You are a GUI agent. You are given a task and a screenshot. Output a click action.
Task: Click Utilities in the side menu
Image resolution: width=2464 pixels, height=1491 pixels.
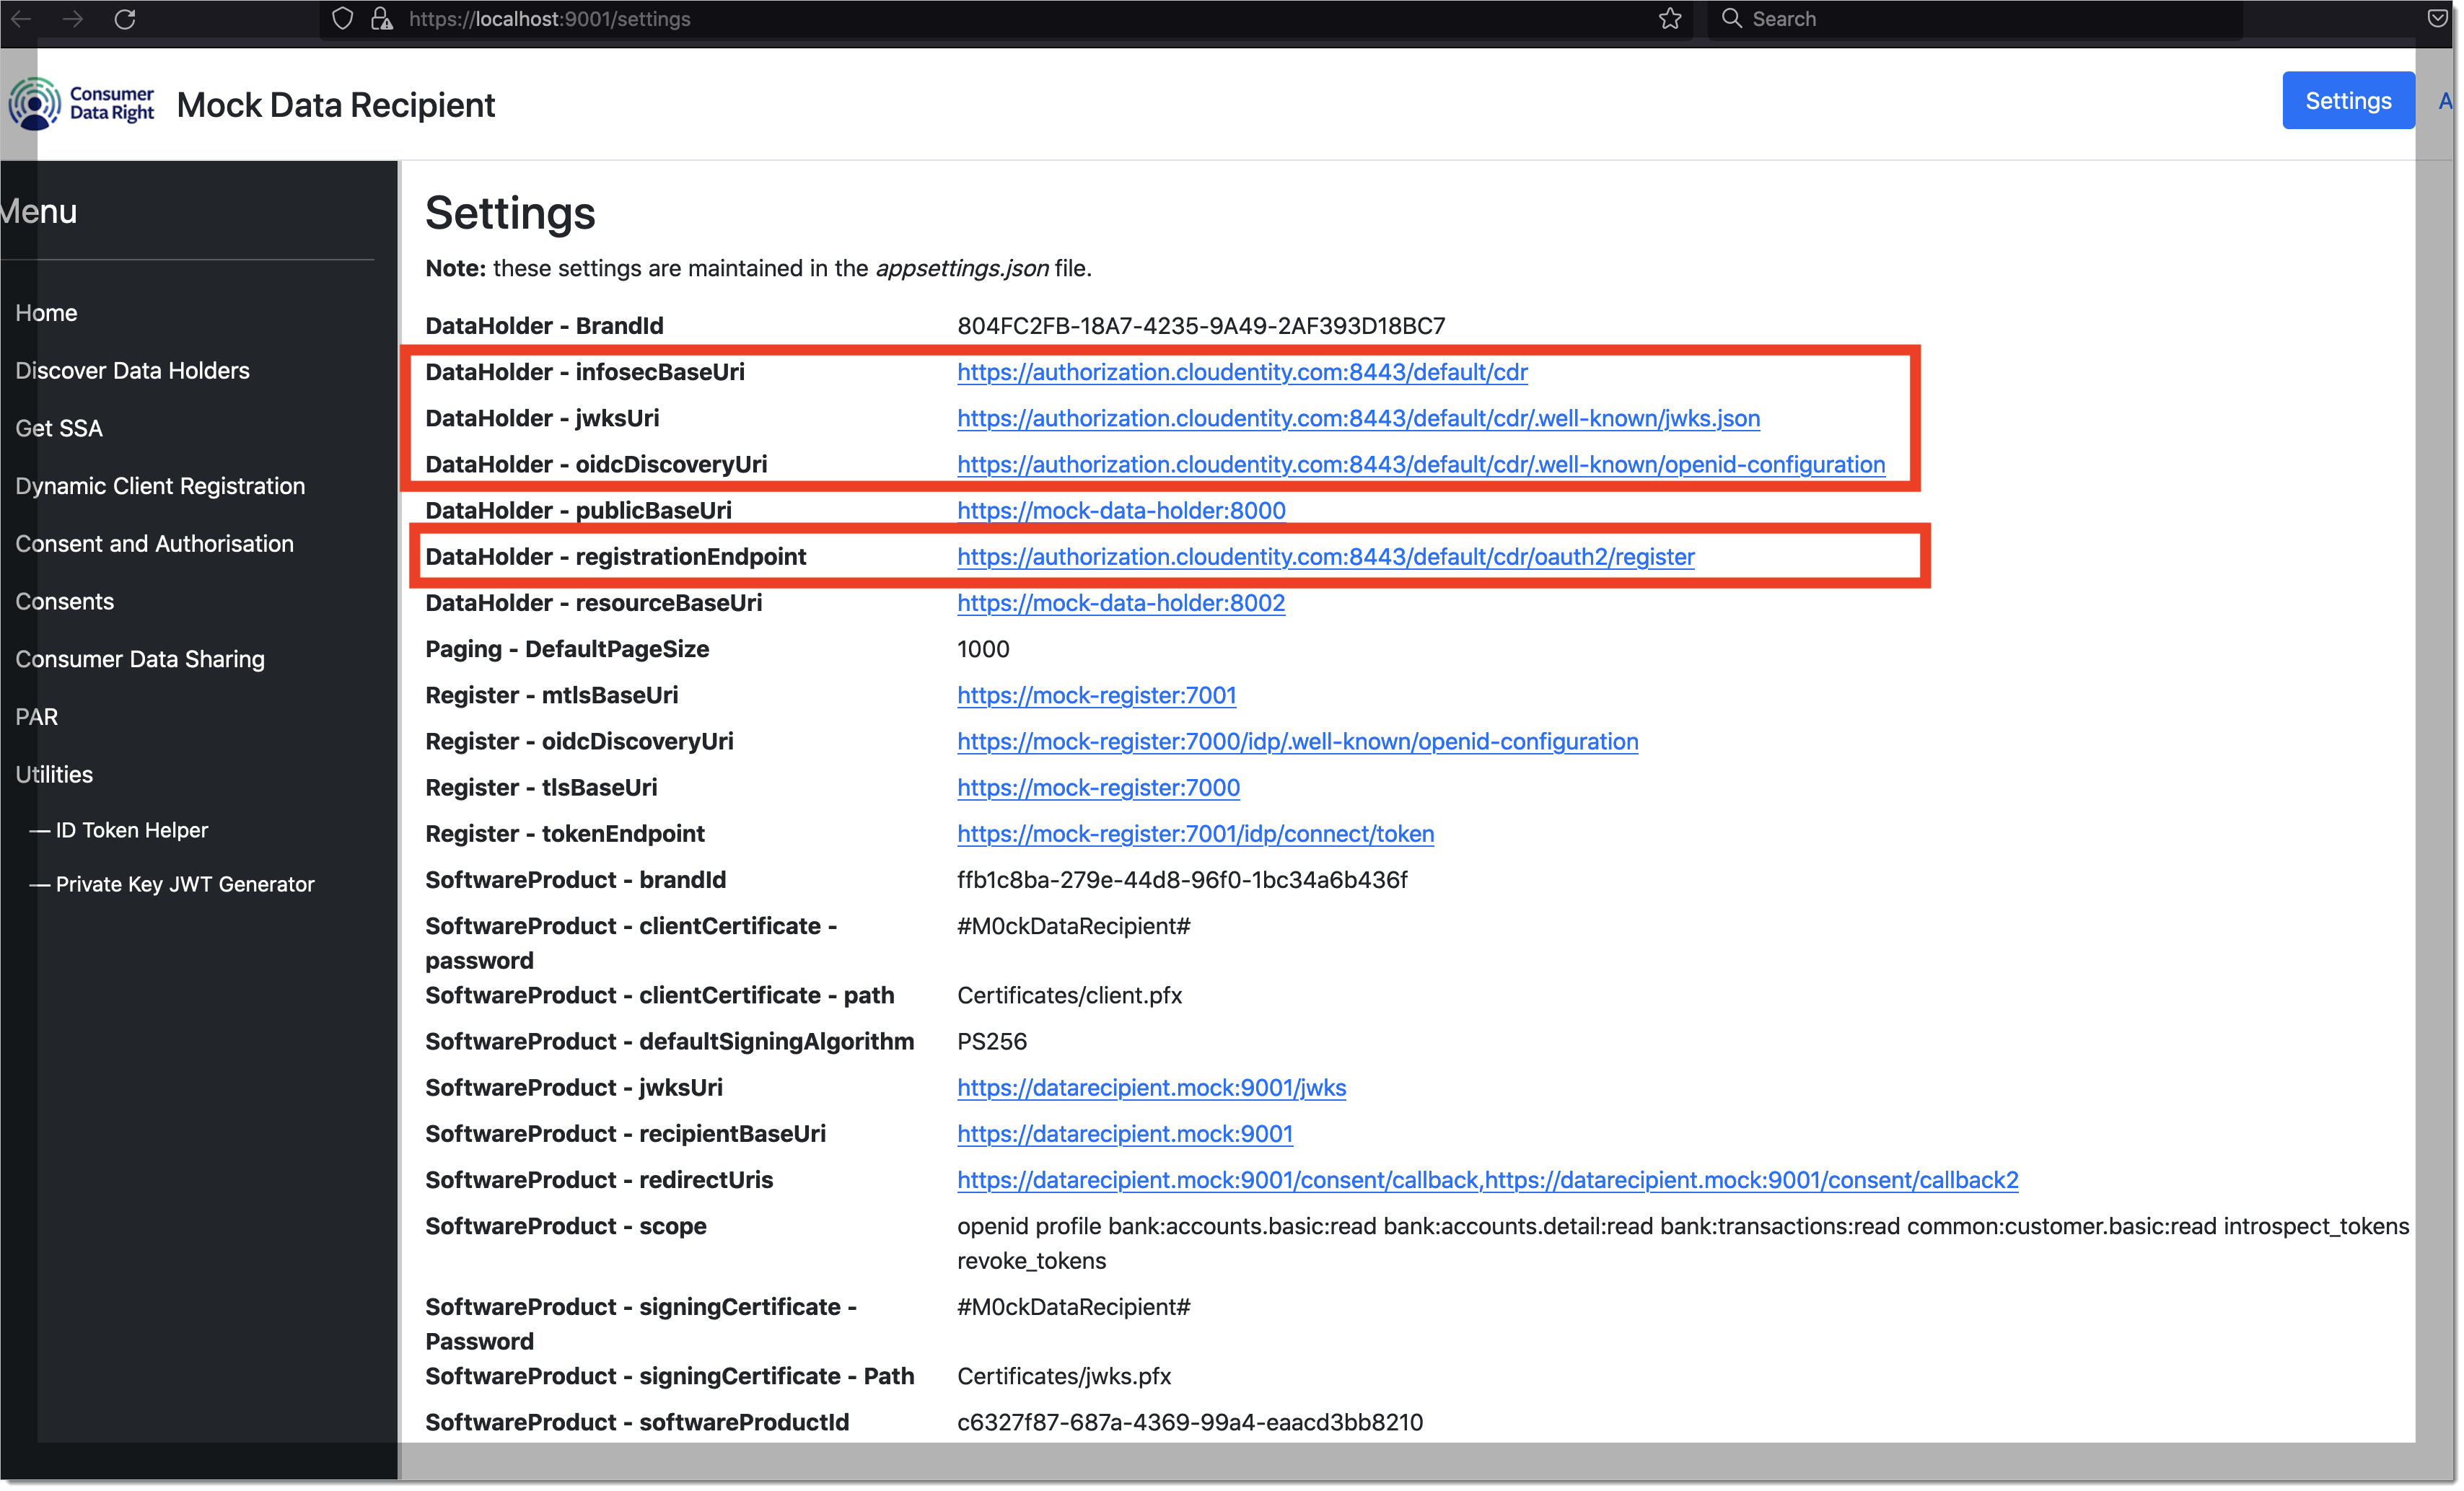click(54, 775)
